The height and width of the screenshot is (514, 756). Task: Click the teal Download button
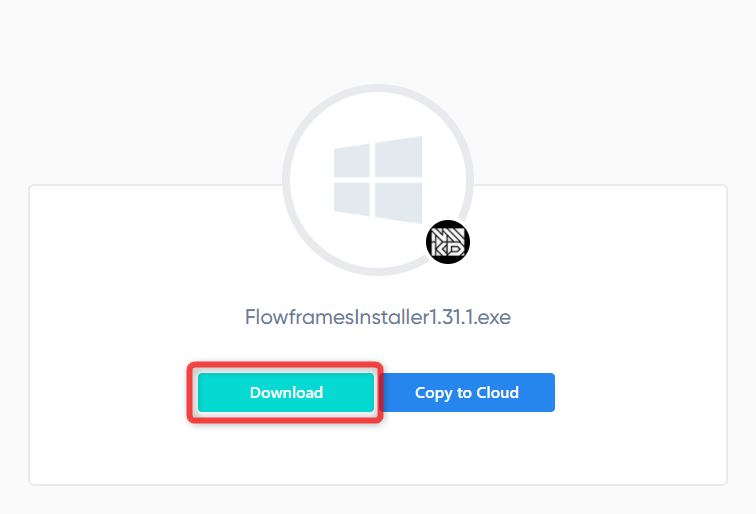click(286, 392)
